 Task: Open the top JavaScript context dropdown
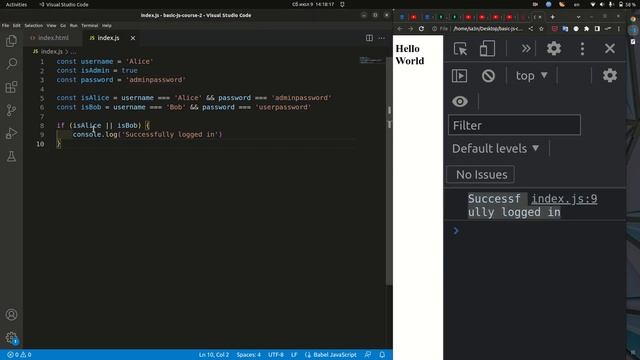pyautogui.click(x=531, y=76)
